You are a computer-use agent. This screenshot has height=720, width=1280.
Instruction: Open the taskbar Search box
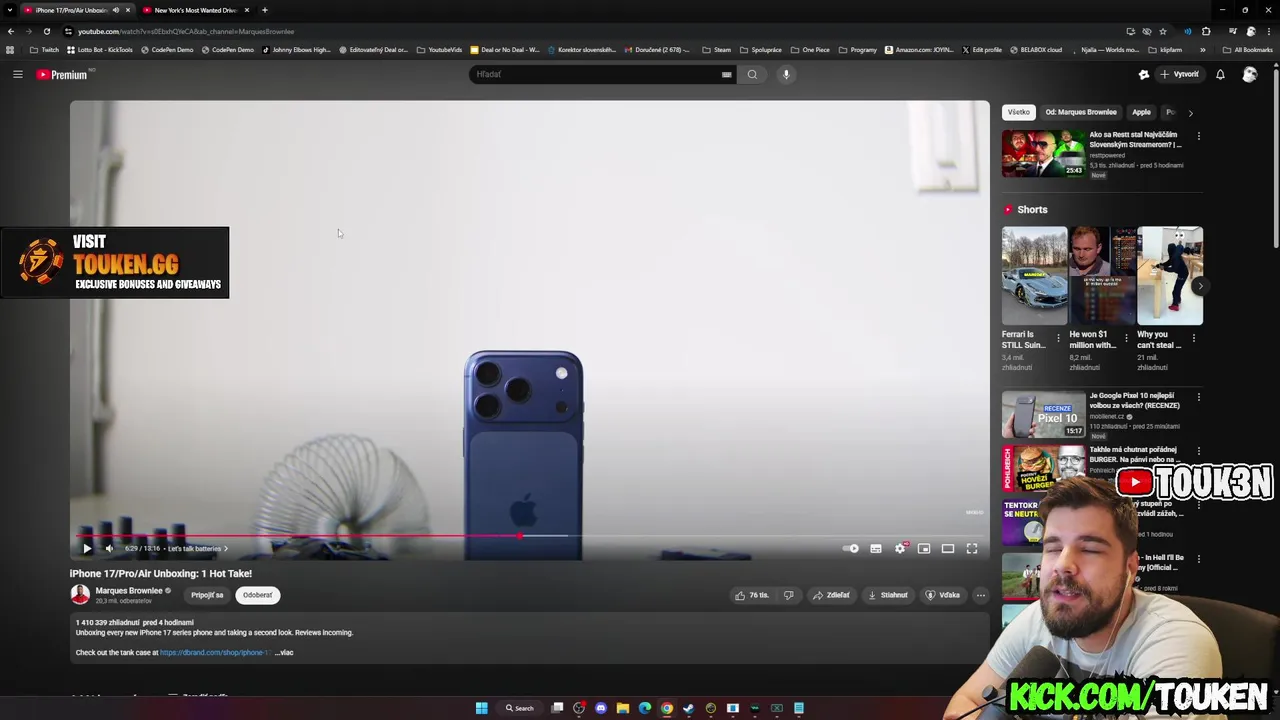[x=519, y=708]
